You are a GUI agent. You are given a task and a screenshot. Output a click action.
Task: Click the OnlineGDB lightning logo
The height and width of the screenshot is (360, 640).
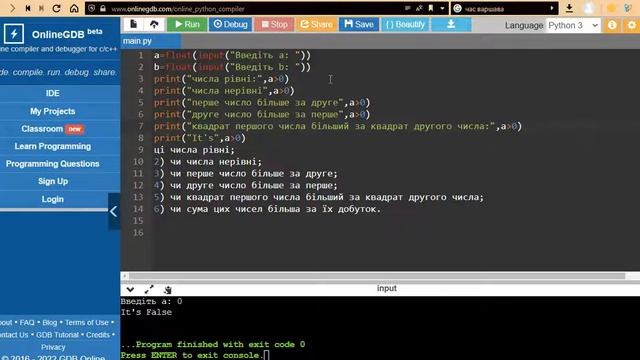coord(14,34)
